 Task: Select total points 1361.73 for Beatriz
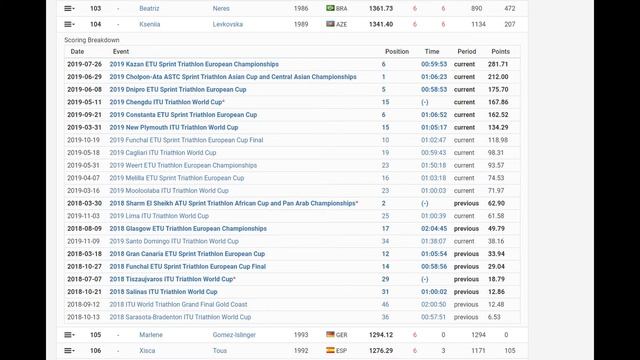pos(381,9)
